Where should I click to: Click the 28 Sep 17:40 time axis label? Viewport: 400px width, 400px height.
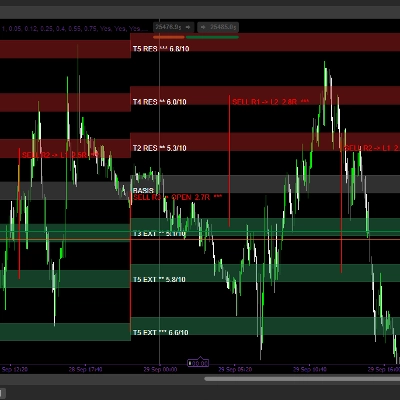click(x=86, y=369)
